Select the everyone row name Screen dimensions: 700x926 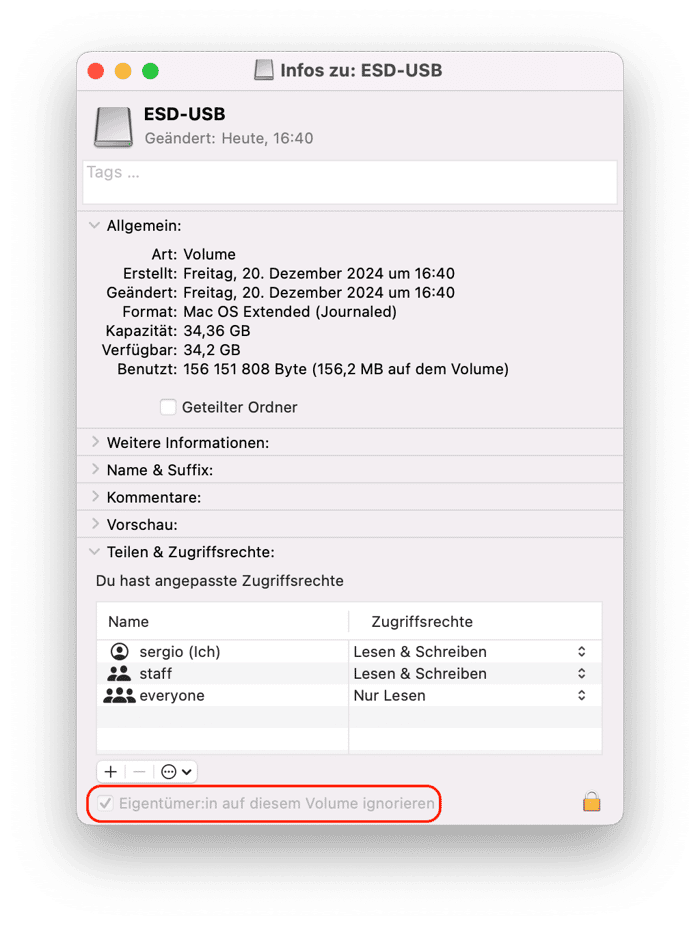point(172,696)
